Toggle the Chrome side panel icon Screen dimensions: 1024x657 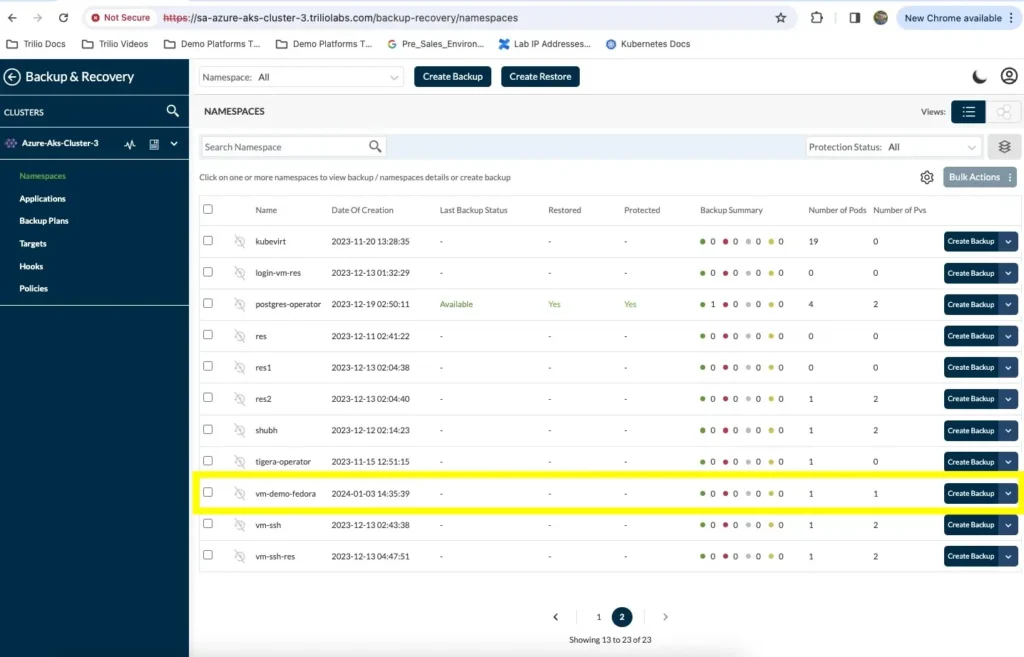pos(854,18)
